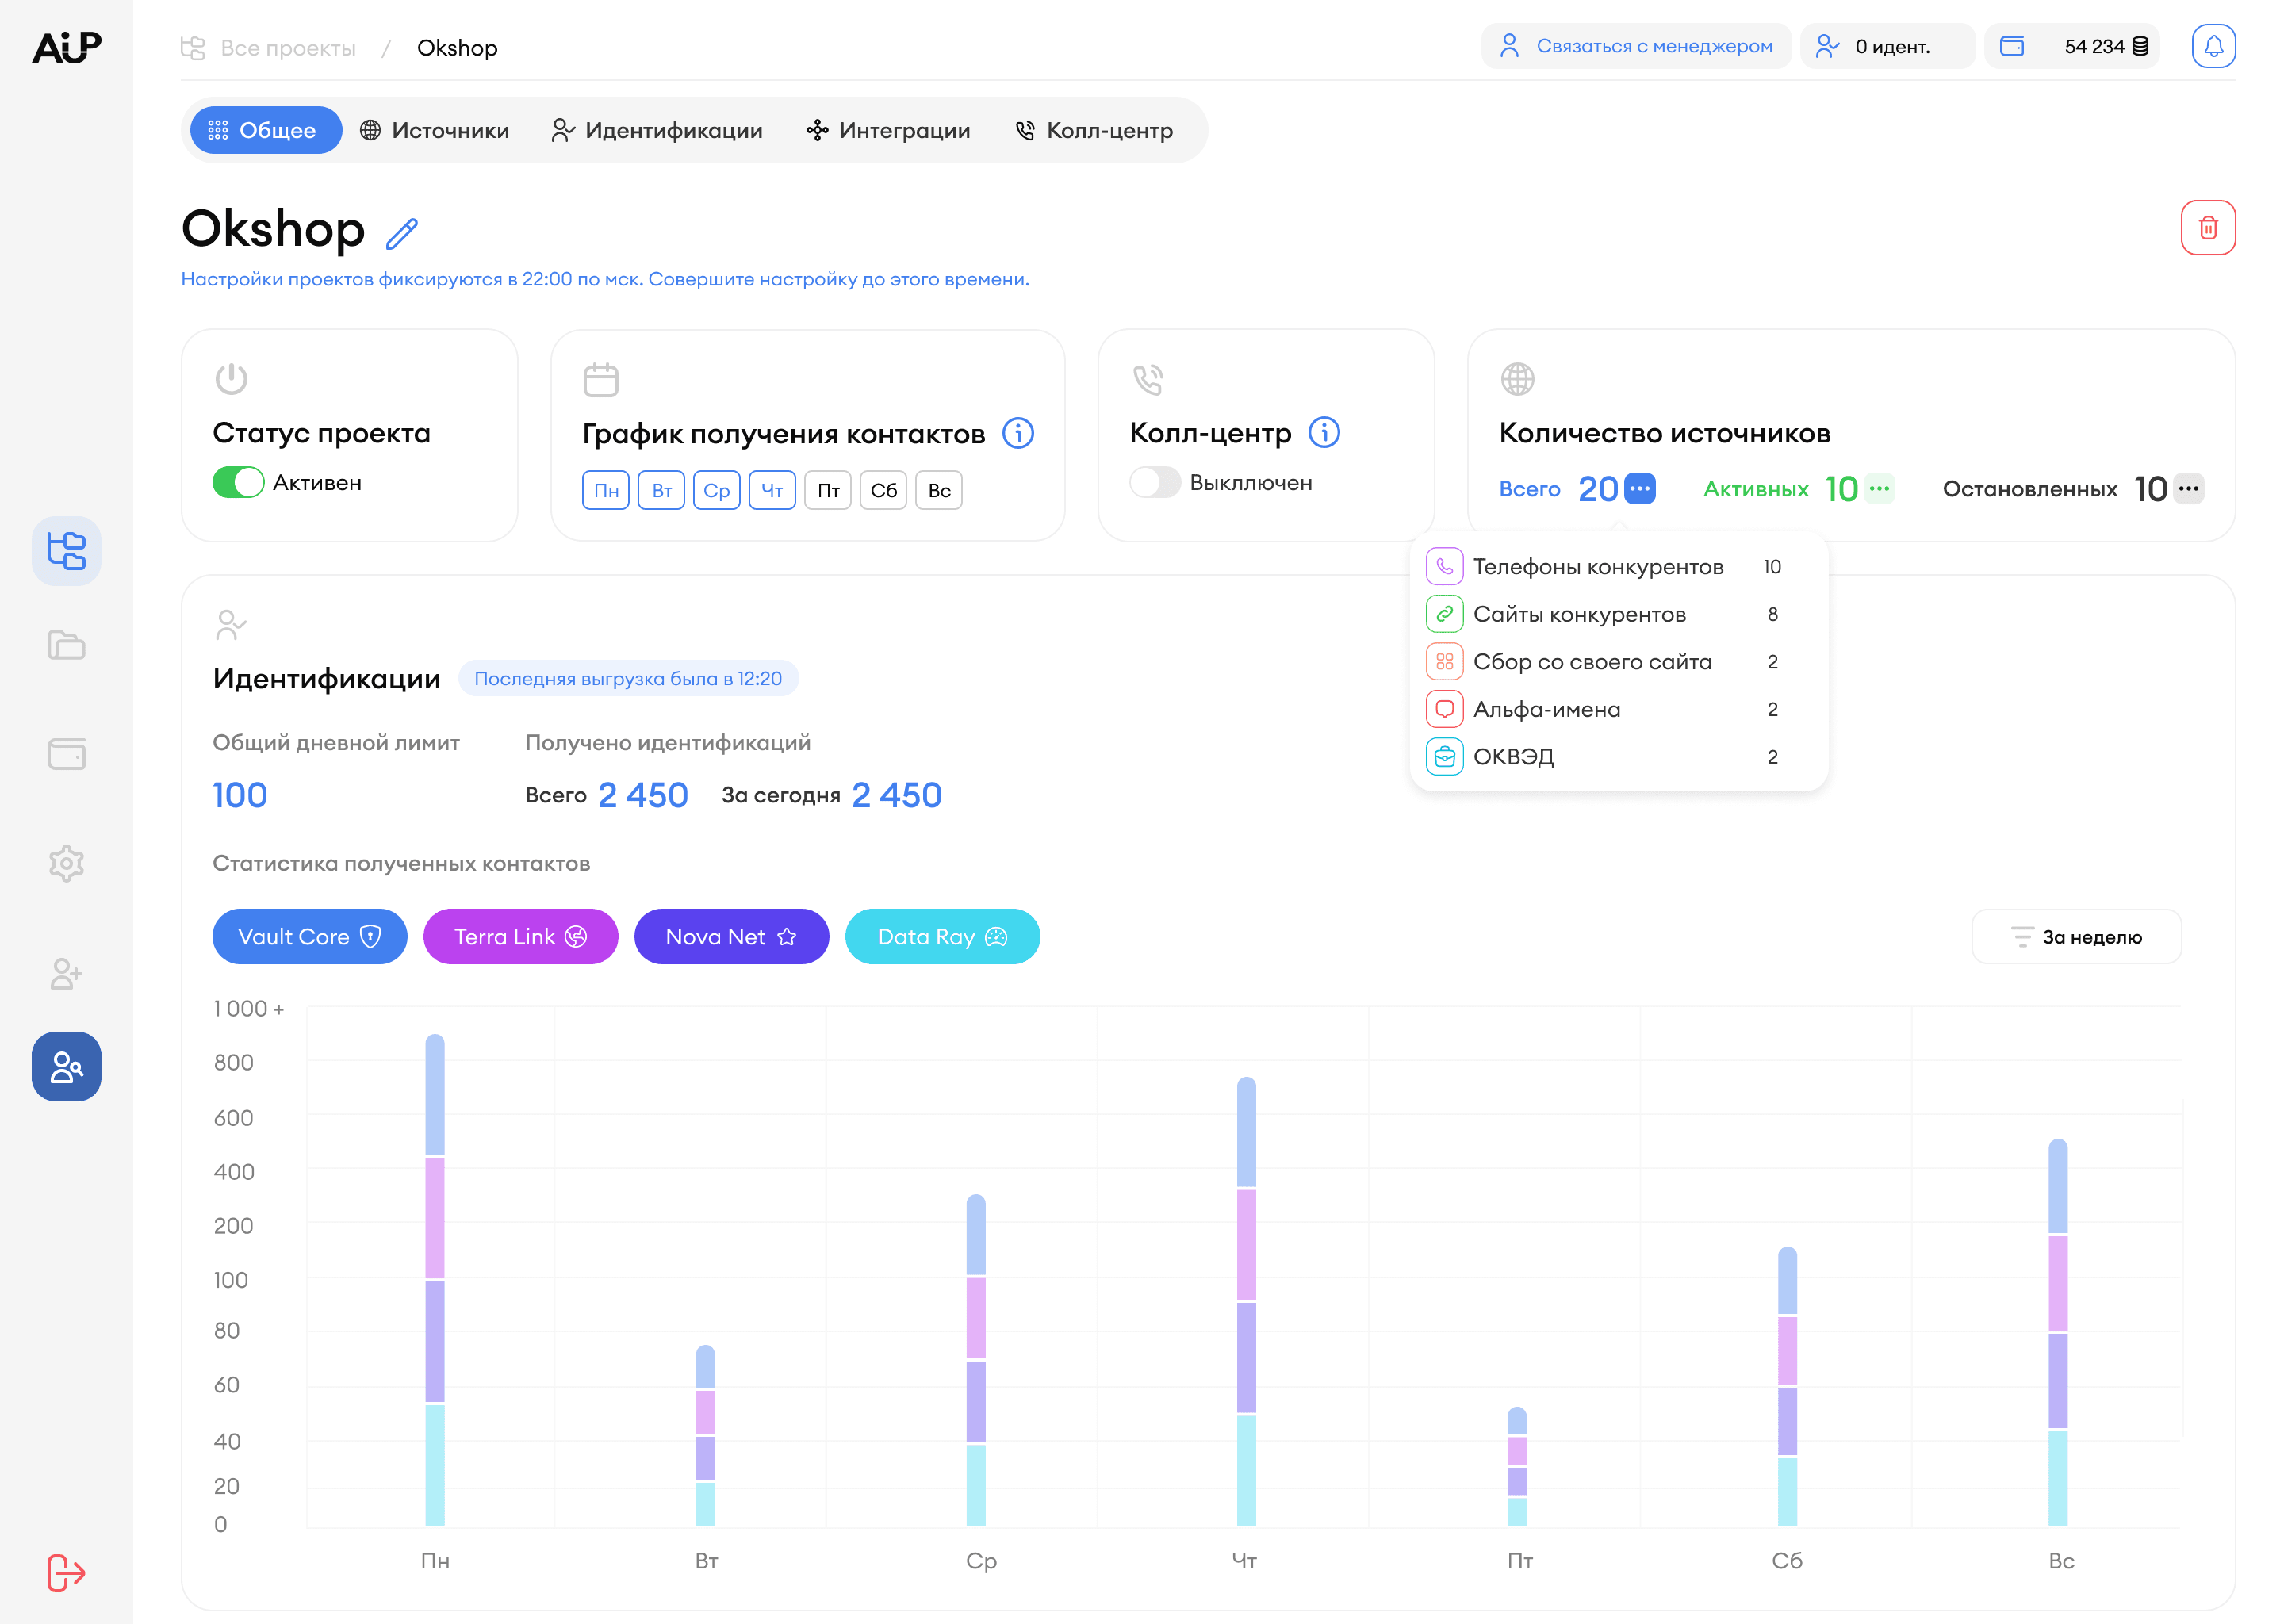
Task: Select Сайты конкурентов in the sources popup
Action: pyautogui.click(x=1580, y=613)
